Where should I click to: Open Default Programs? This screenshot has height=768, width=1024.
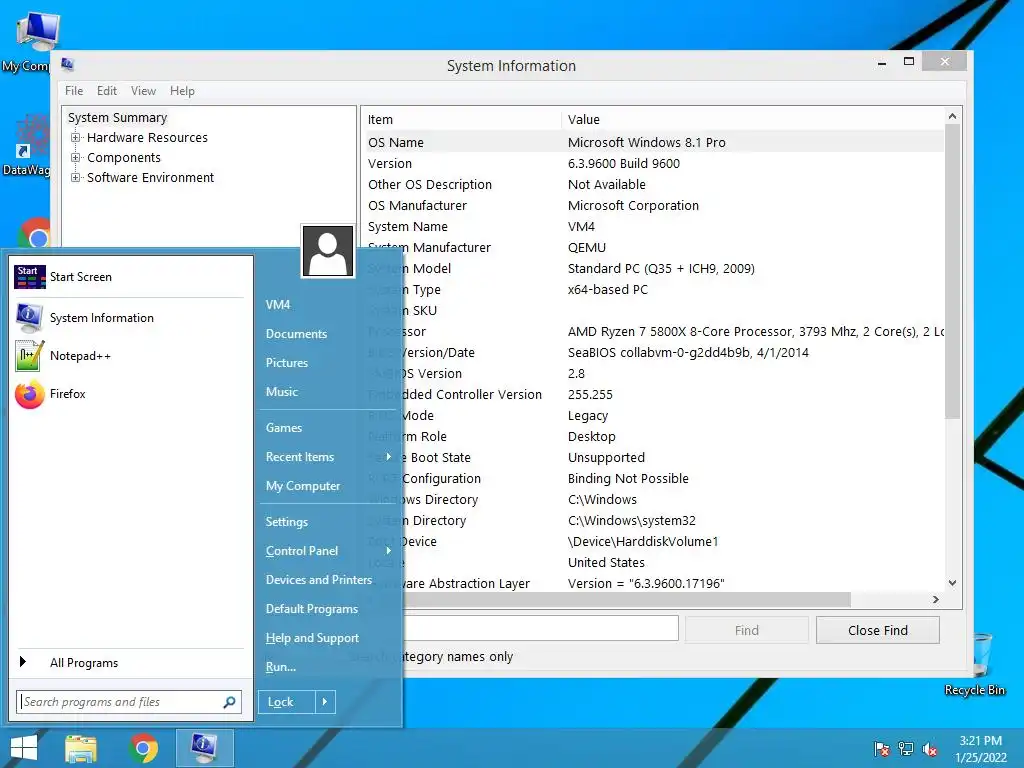click(x=312, y=609)
